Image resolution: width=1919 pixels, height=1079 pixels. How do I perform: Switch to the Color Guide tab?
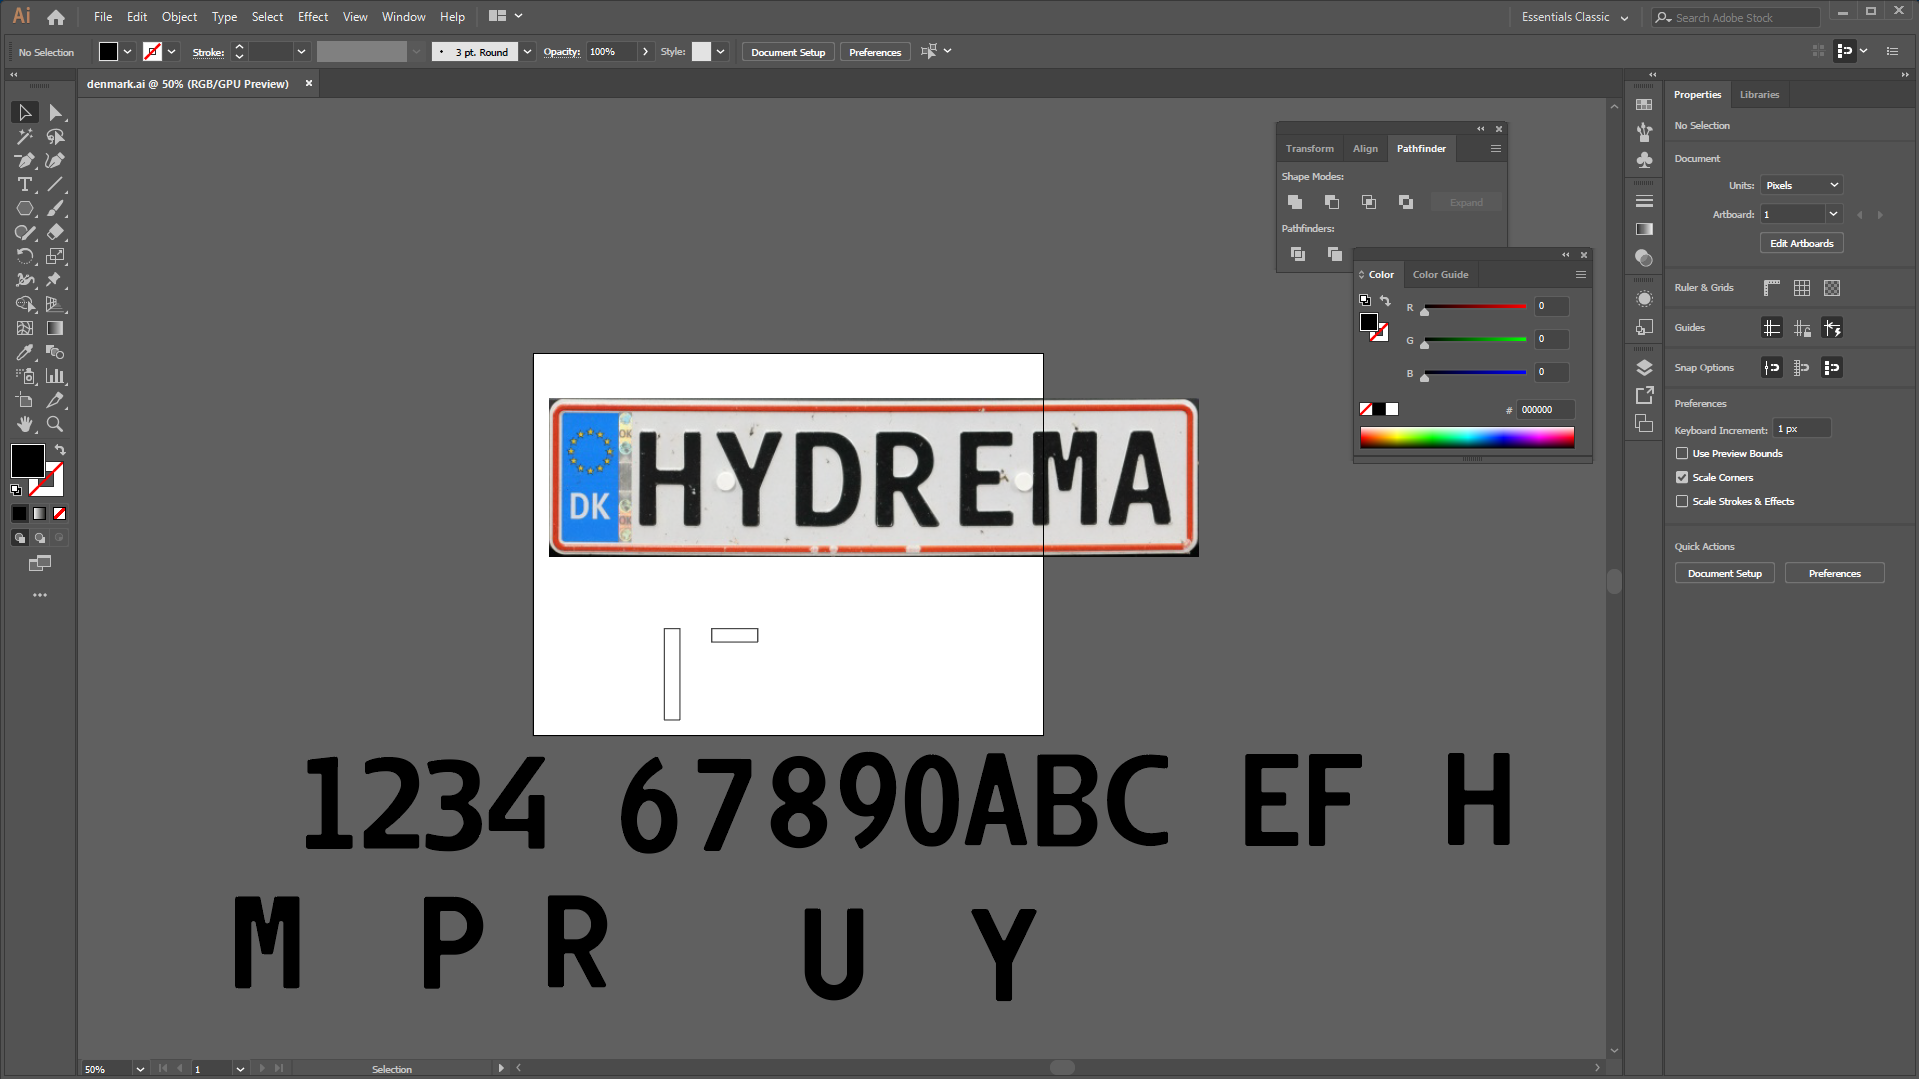coord(1440,275)
